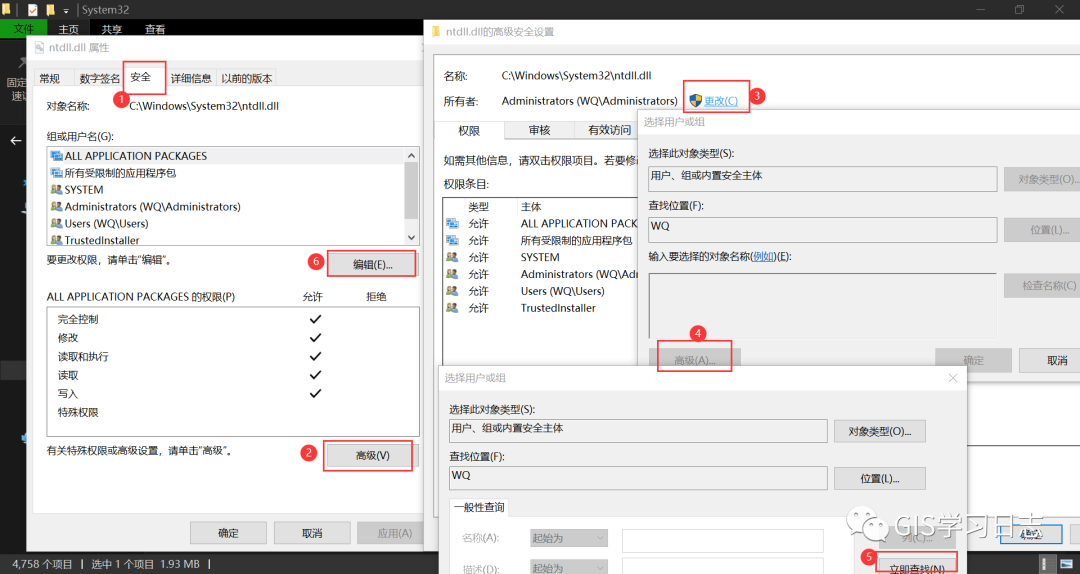This screenshot has width=1080, height=574.
Task: Switch to the 详细信息 tab
Action: click(x=191, y=78)
